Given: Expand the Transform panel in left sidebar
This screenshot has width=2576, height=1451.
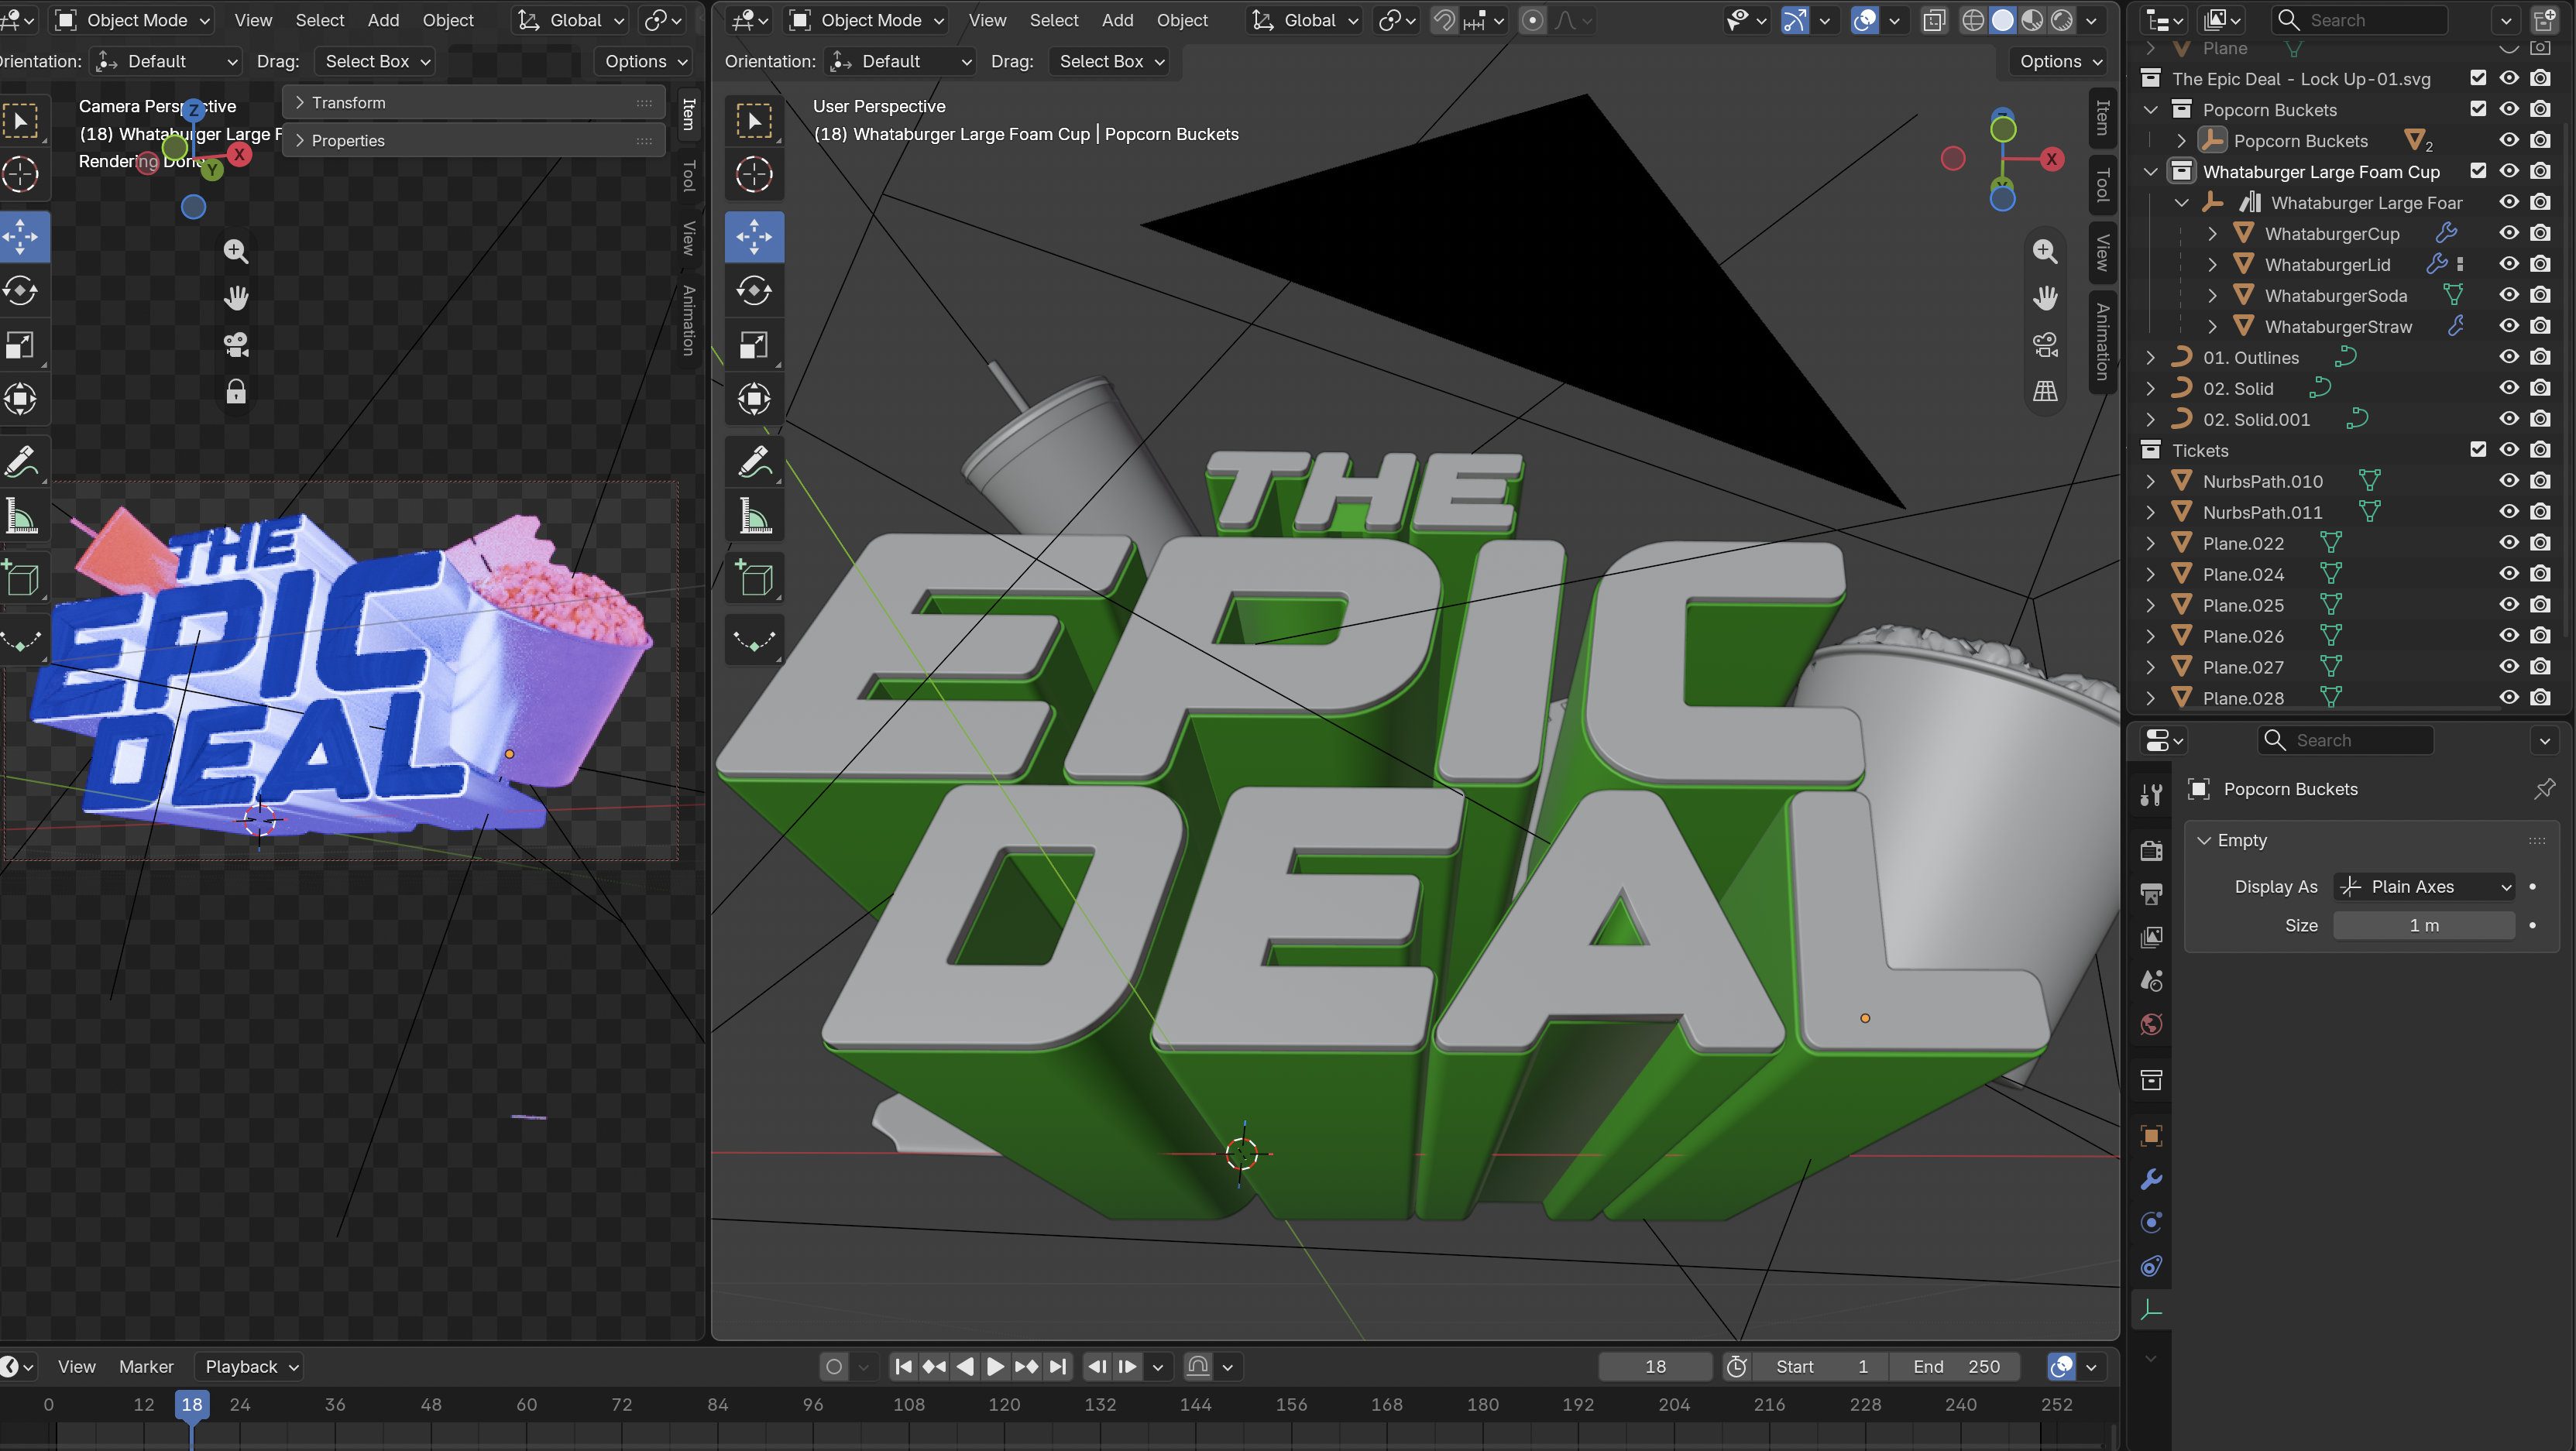Looking at the screenshot, I should 474,103.
